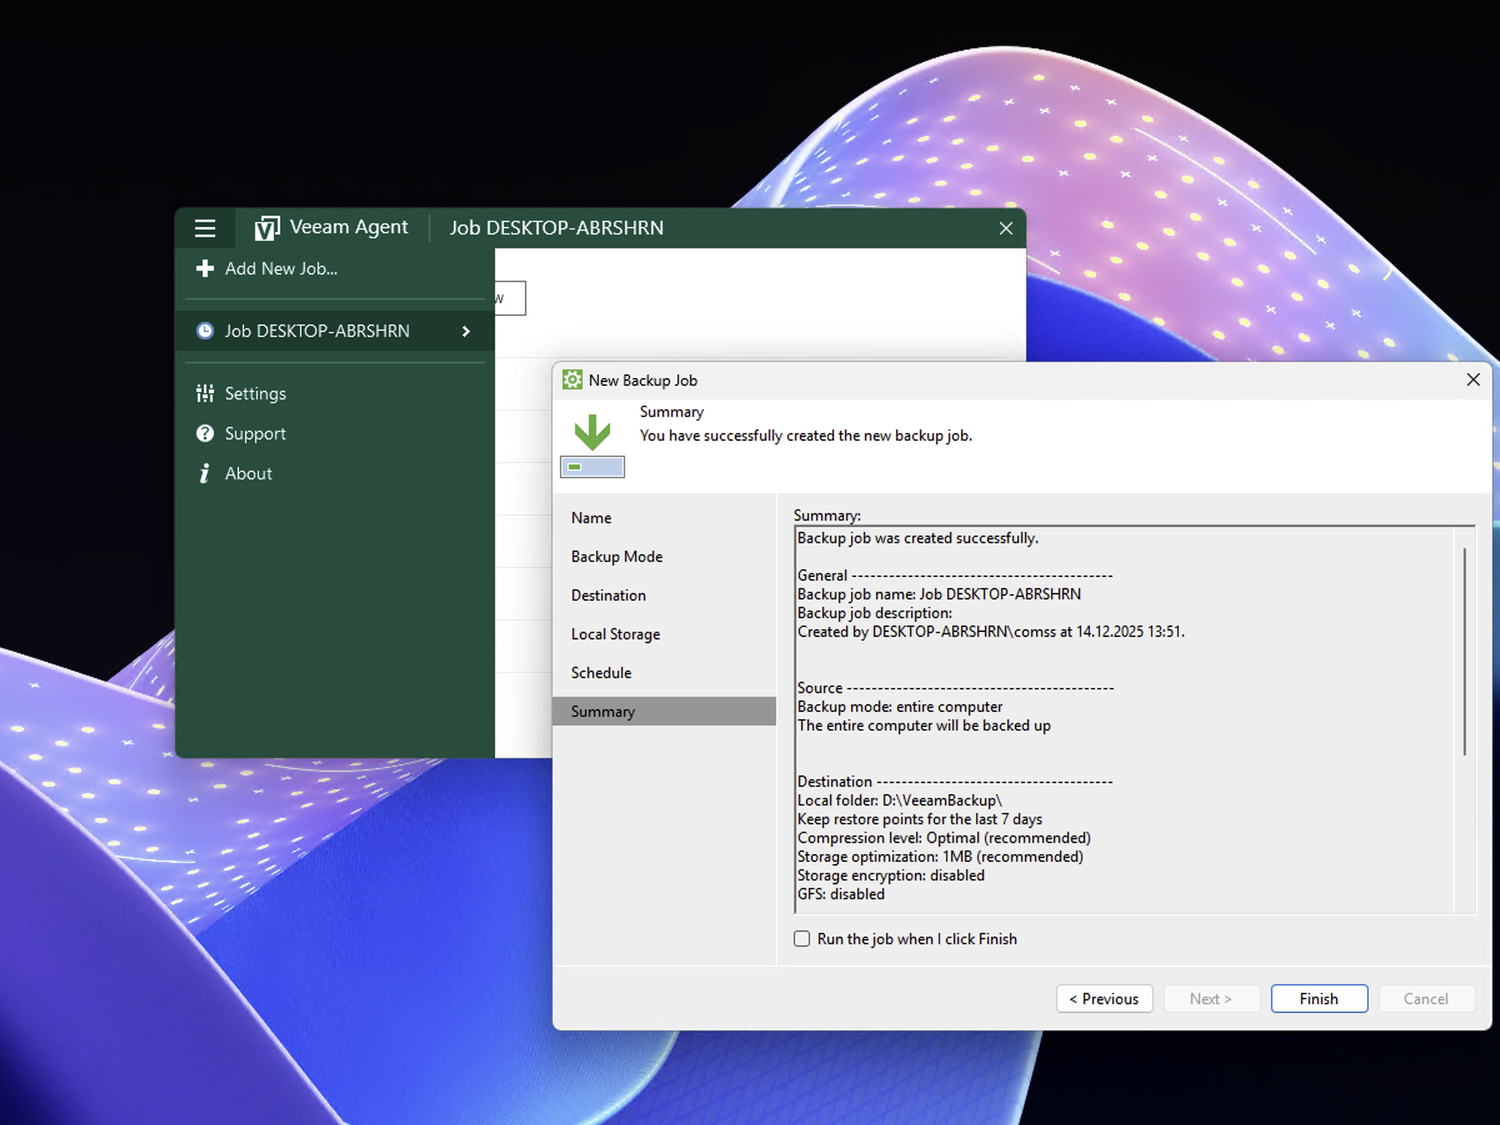The width and height of the screenshot is (1500, 1125).
Task: Open Support in the Veeam sidebar
Action: (x=335, y=433)
